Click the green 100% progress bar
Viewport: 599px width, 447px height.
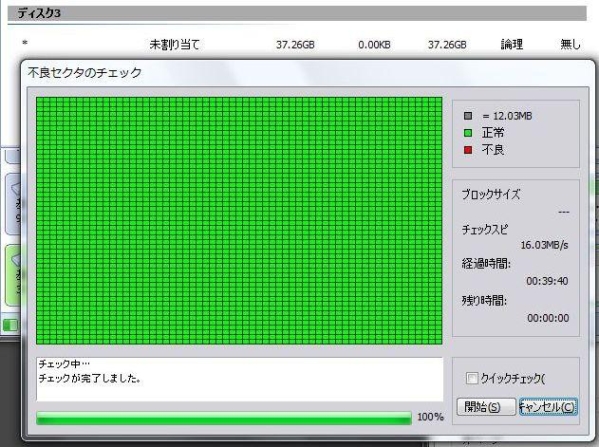224,418
